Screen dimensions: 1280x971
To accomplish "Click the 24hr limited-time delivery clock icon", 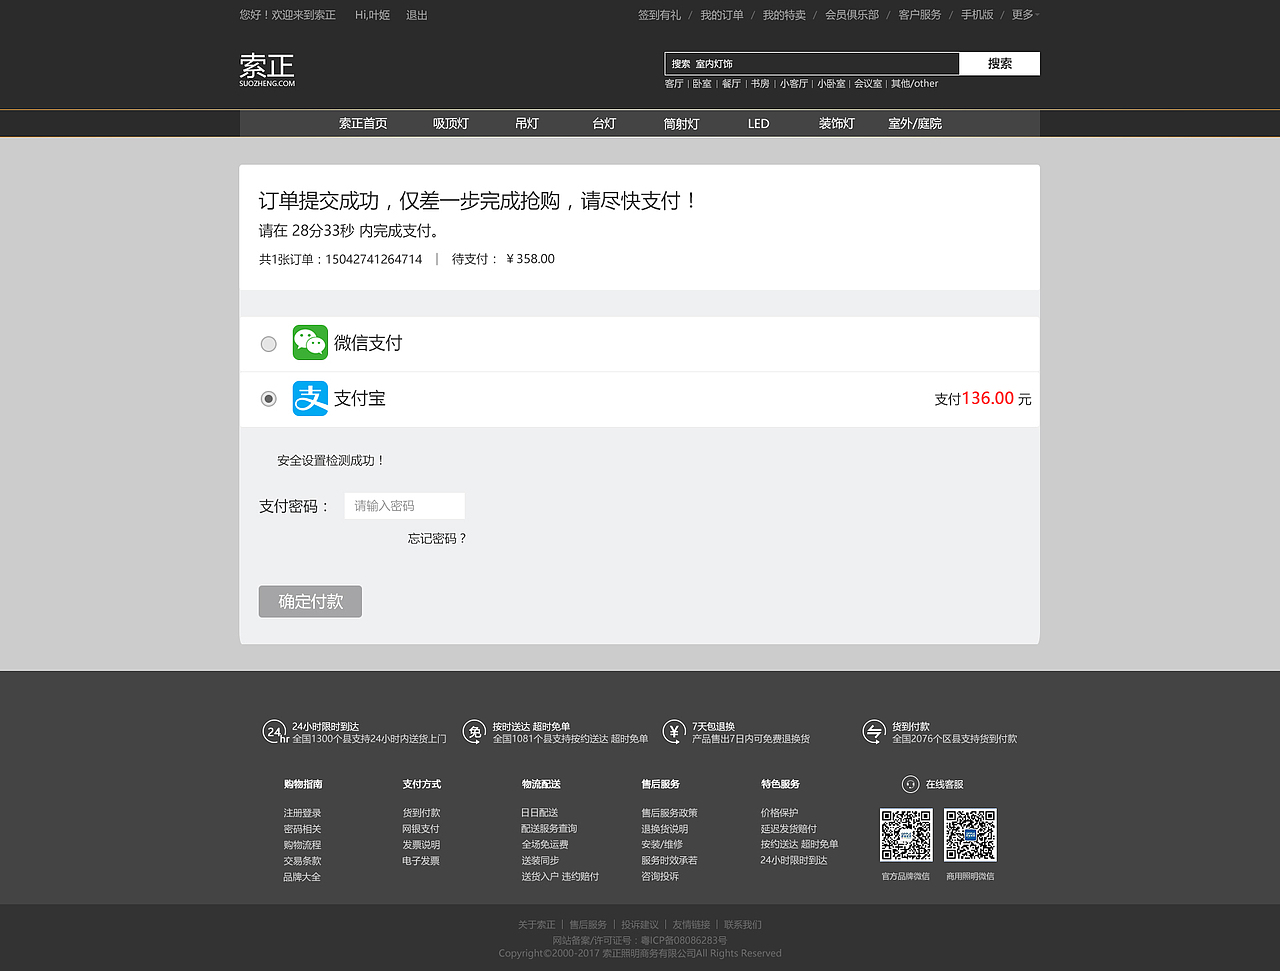I will tap(273, 732).
